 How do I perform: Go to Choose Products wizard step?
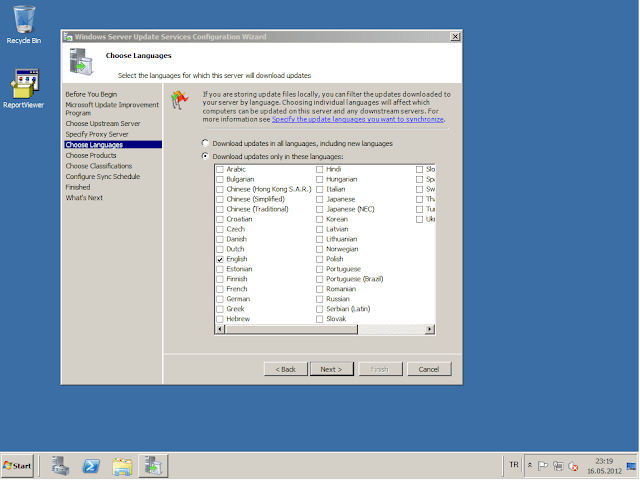[x=91, y=155]
